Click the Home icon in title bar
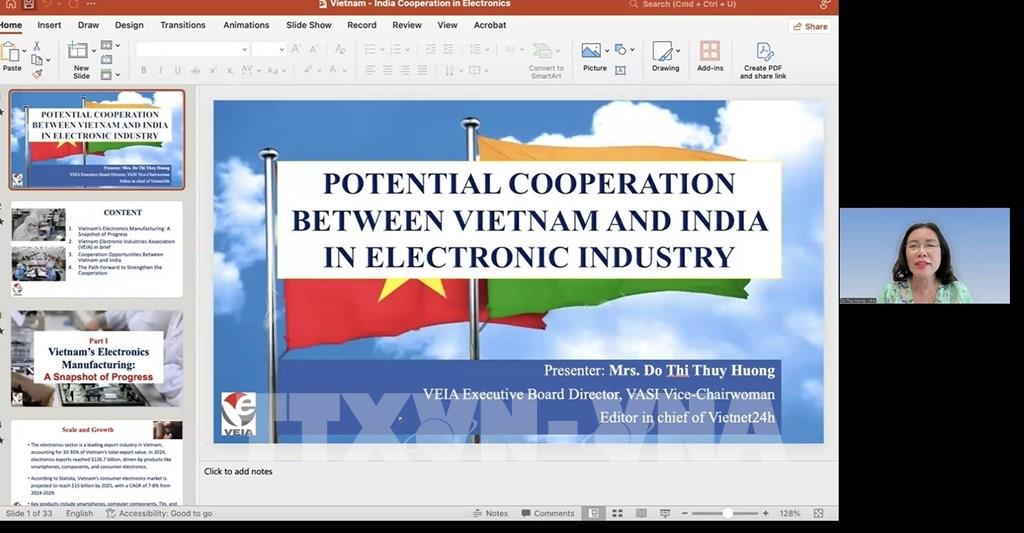This screenshot has width=1024, height=533. pyautogui.click(x=11, y=4)
